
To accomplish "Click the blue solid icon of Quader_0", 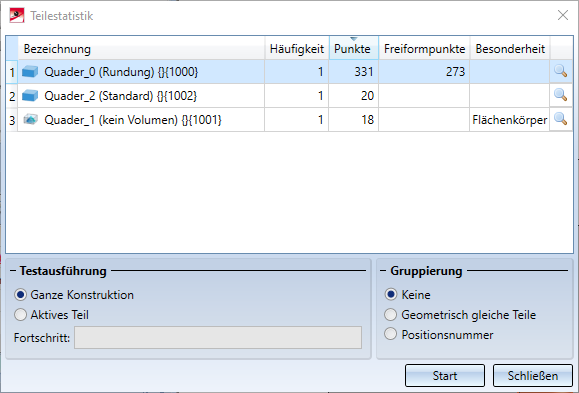I will (x=30, y=72).
